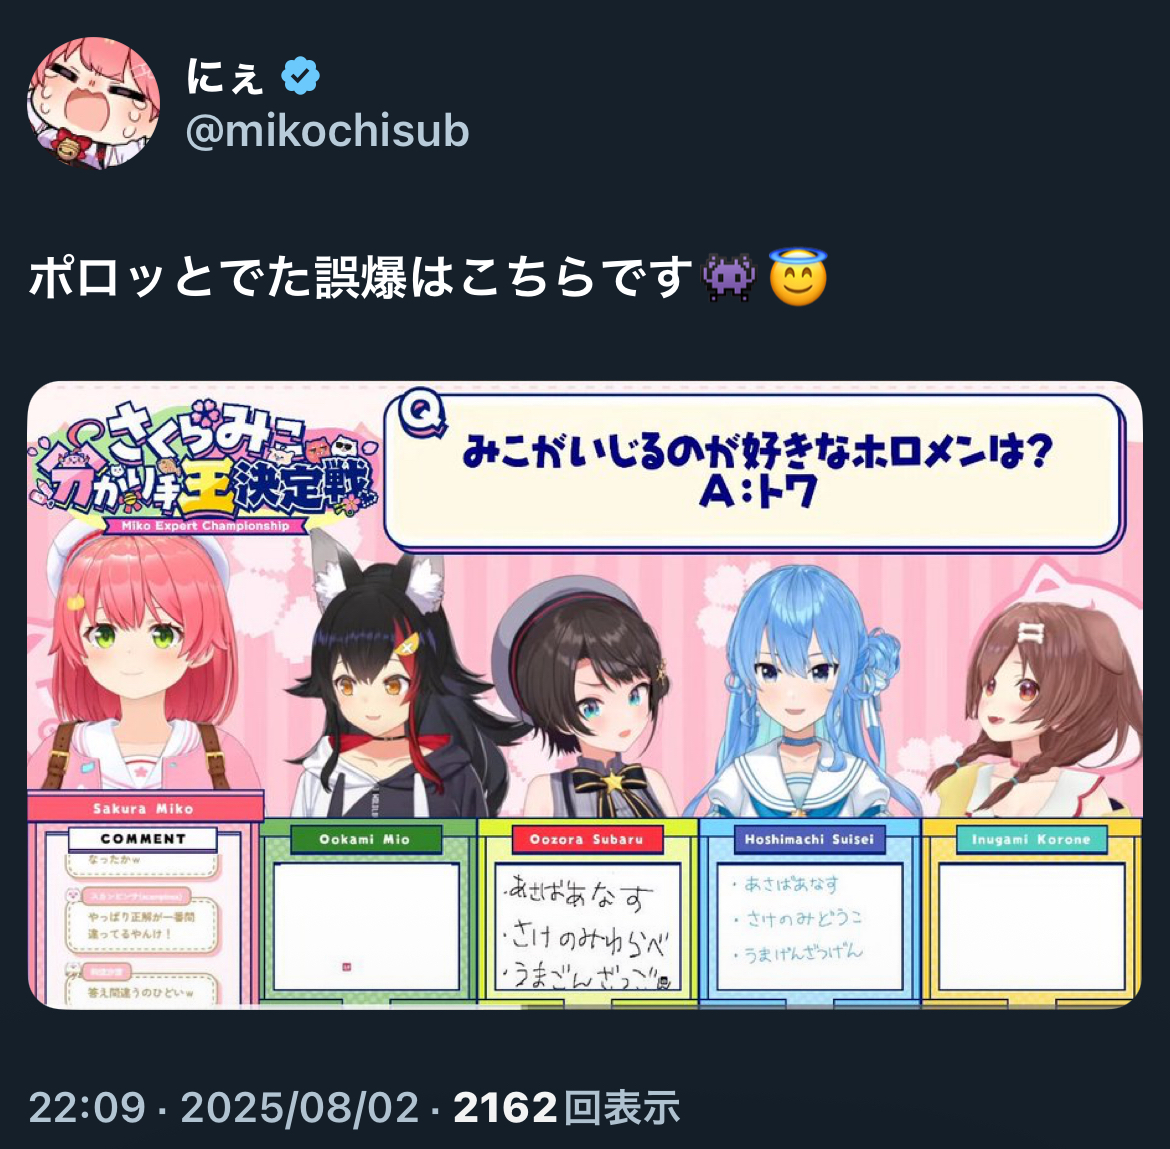Click the smiling halo emoji
Viewport: 1170px width, 1149px height.
coord(798,277)
